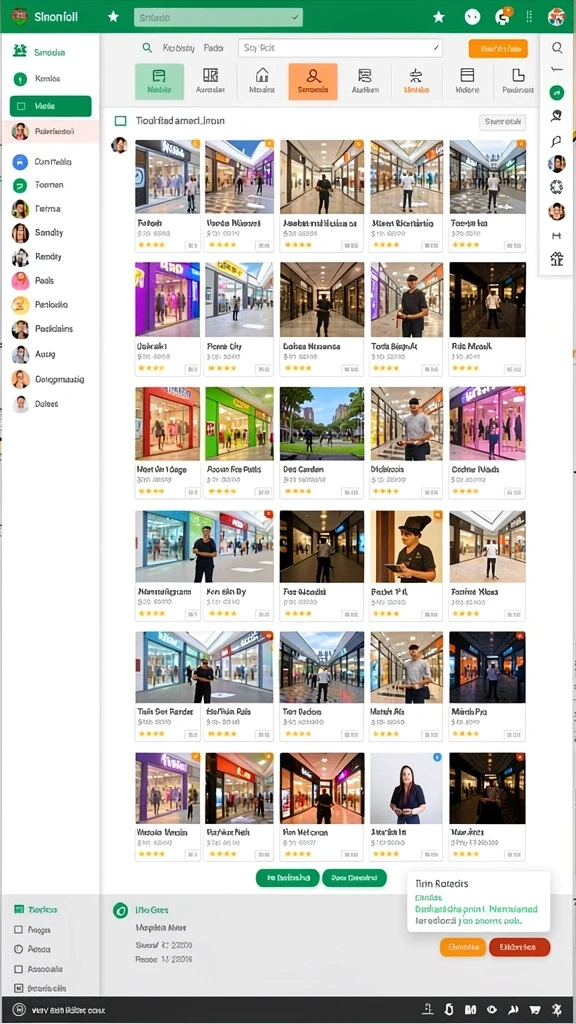Click the eye icon in the bottom taskbar
Screen dimensions: 576x1024
(x=492, y=1010)
